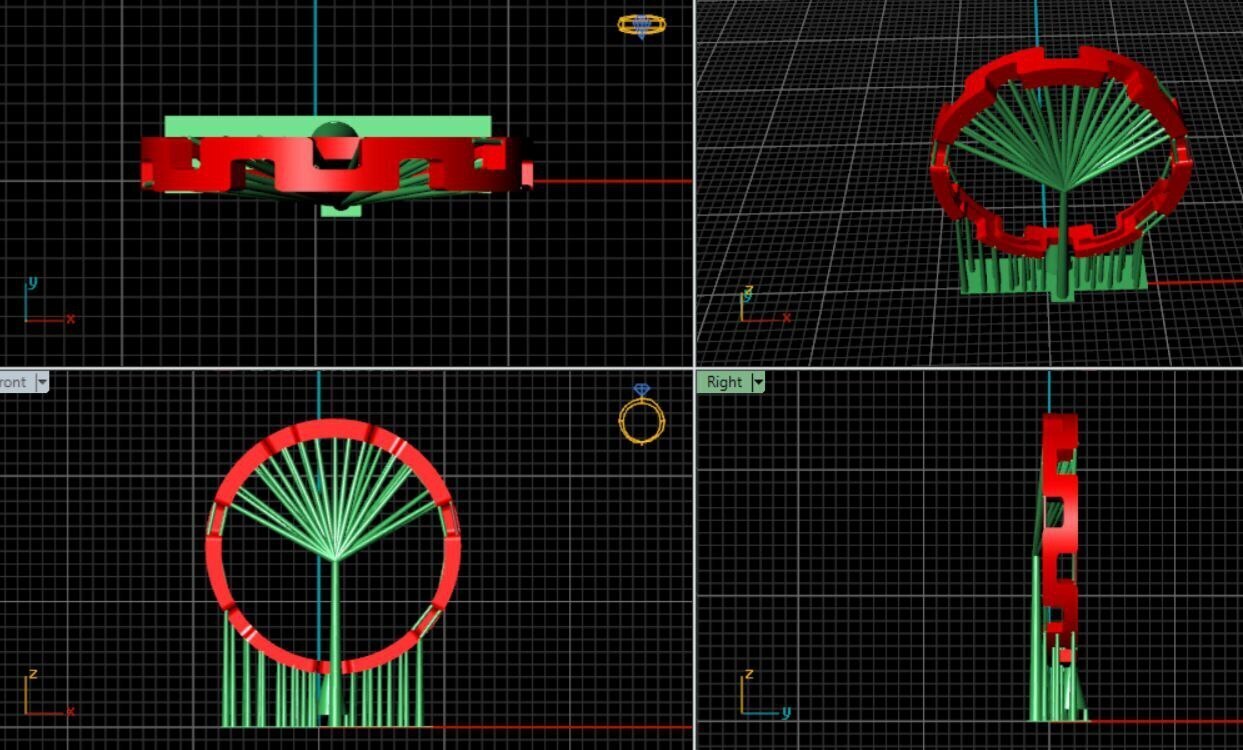The width and height of the screenshot is (1243, 750).
Task: Click the axis indicator in the perspective viewport
Action: pyautogui.click(x=762, y=306)
